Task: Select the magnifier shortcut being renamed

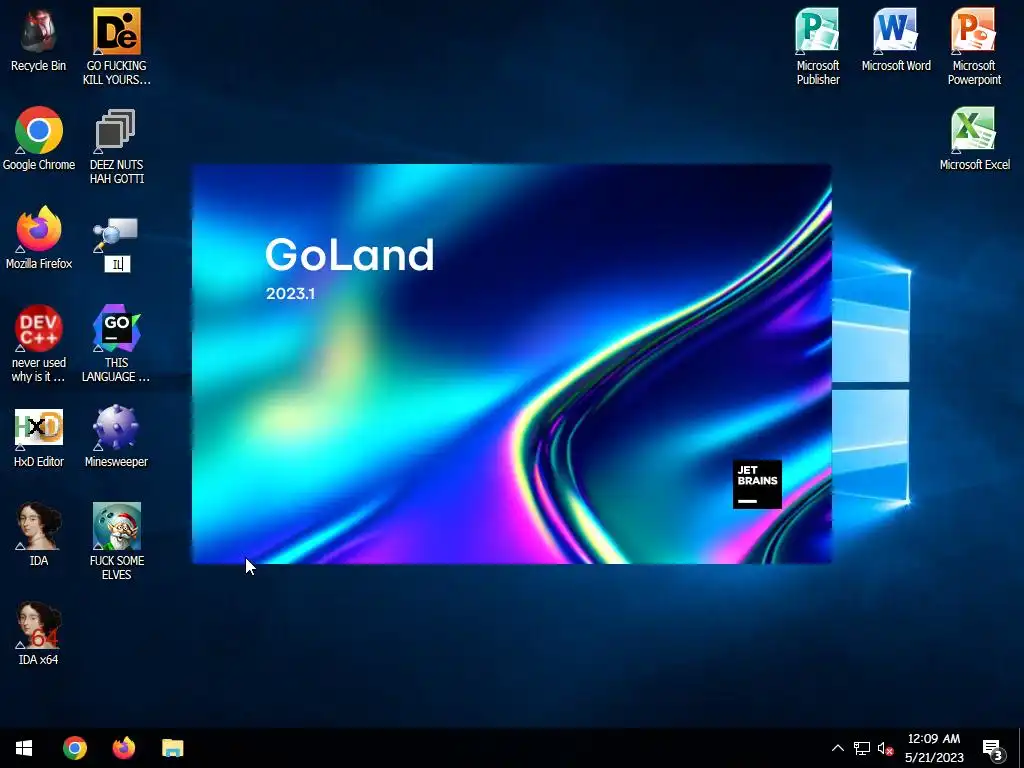Action: [116, 235]
